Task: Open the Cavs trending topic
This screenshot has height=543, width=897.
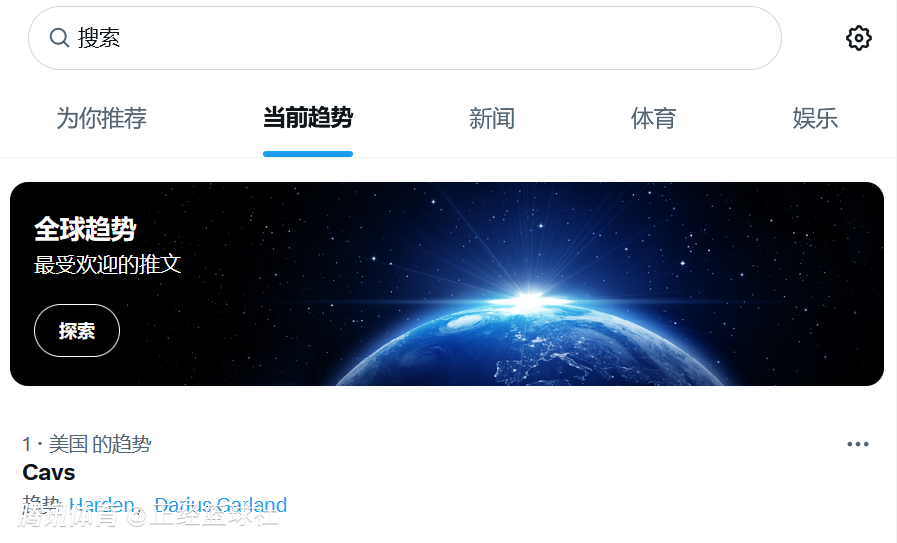Action: (49, 473)
